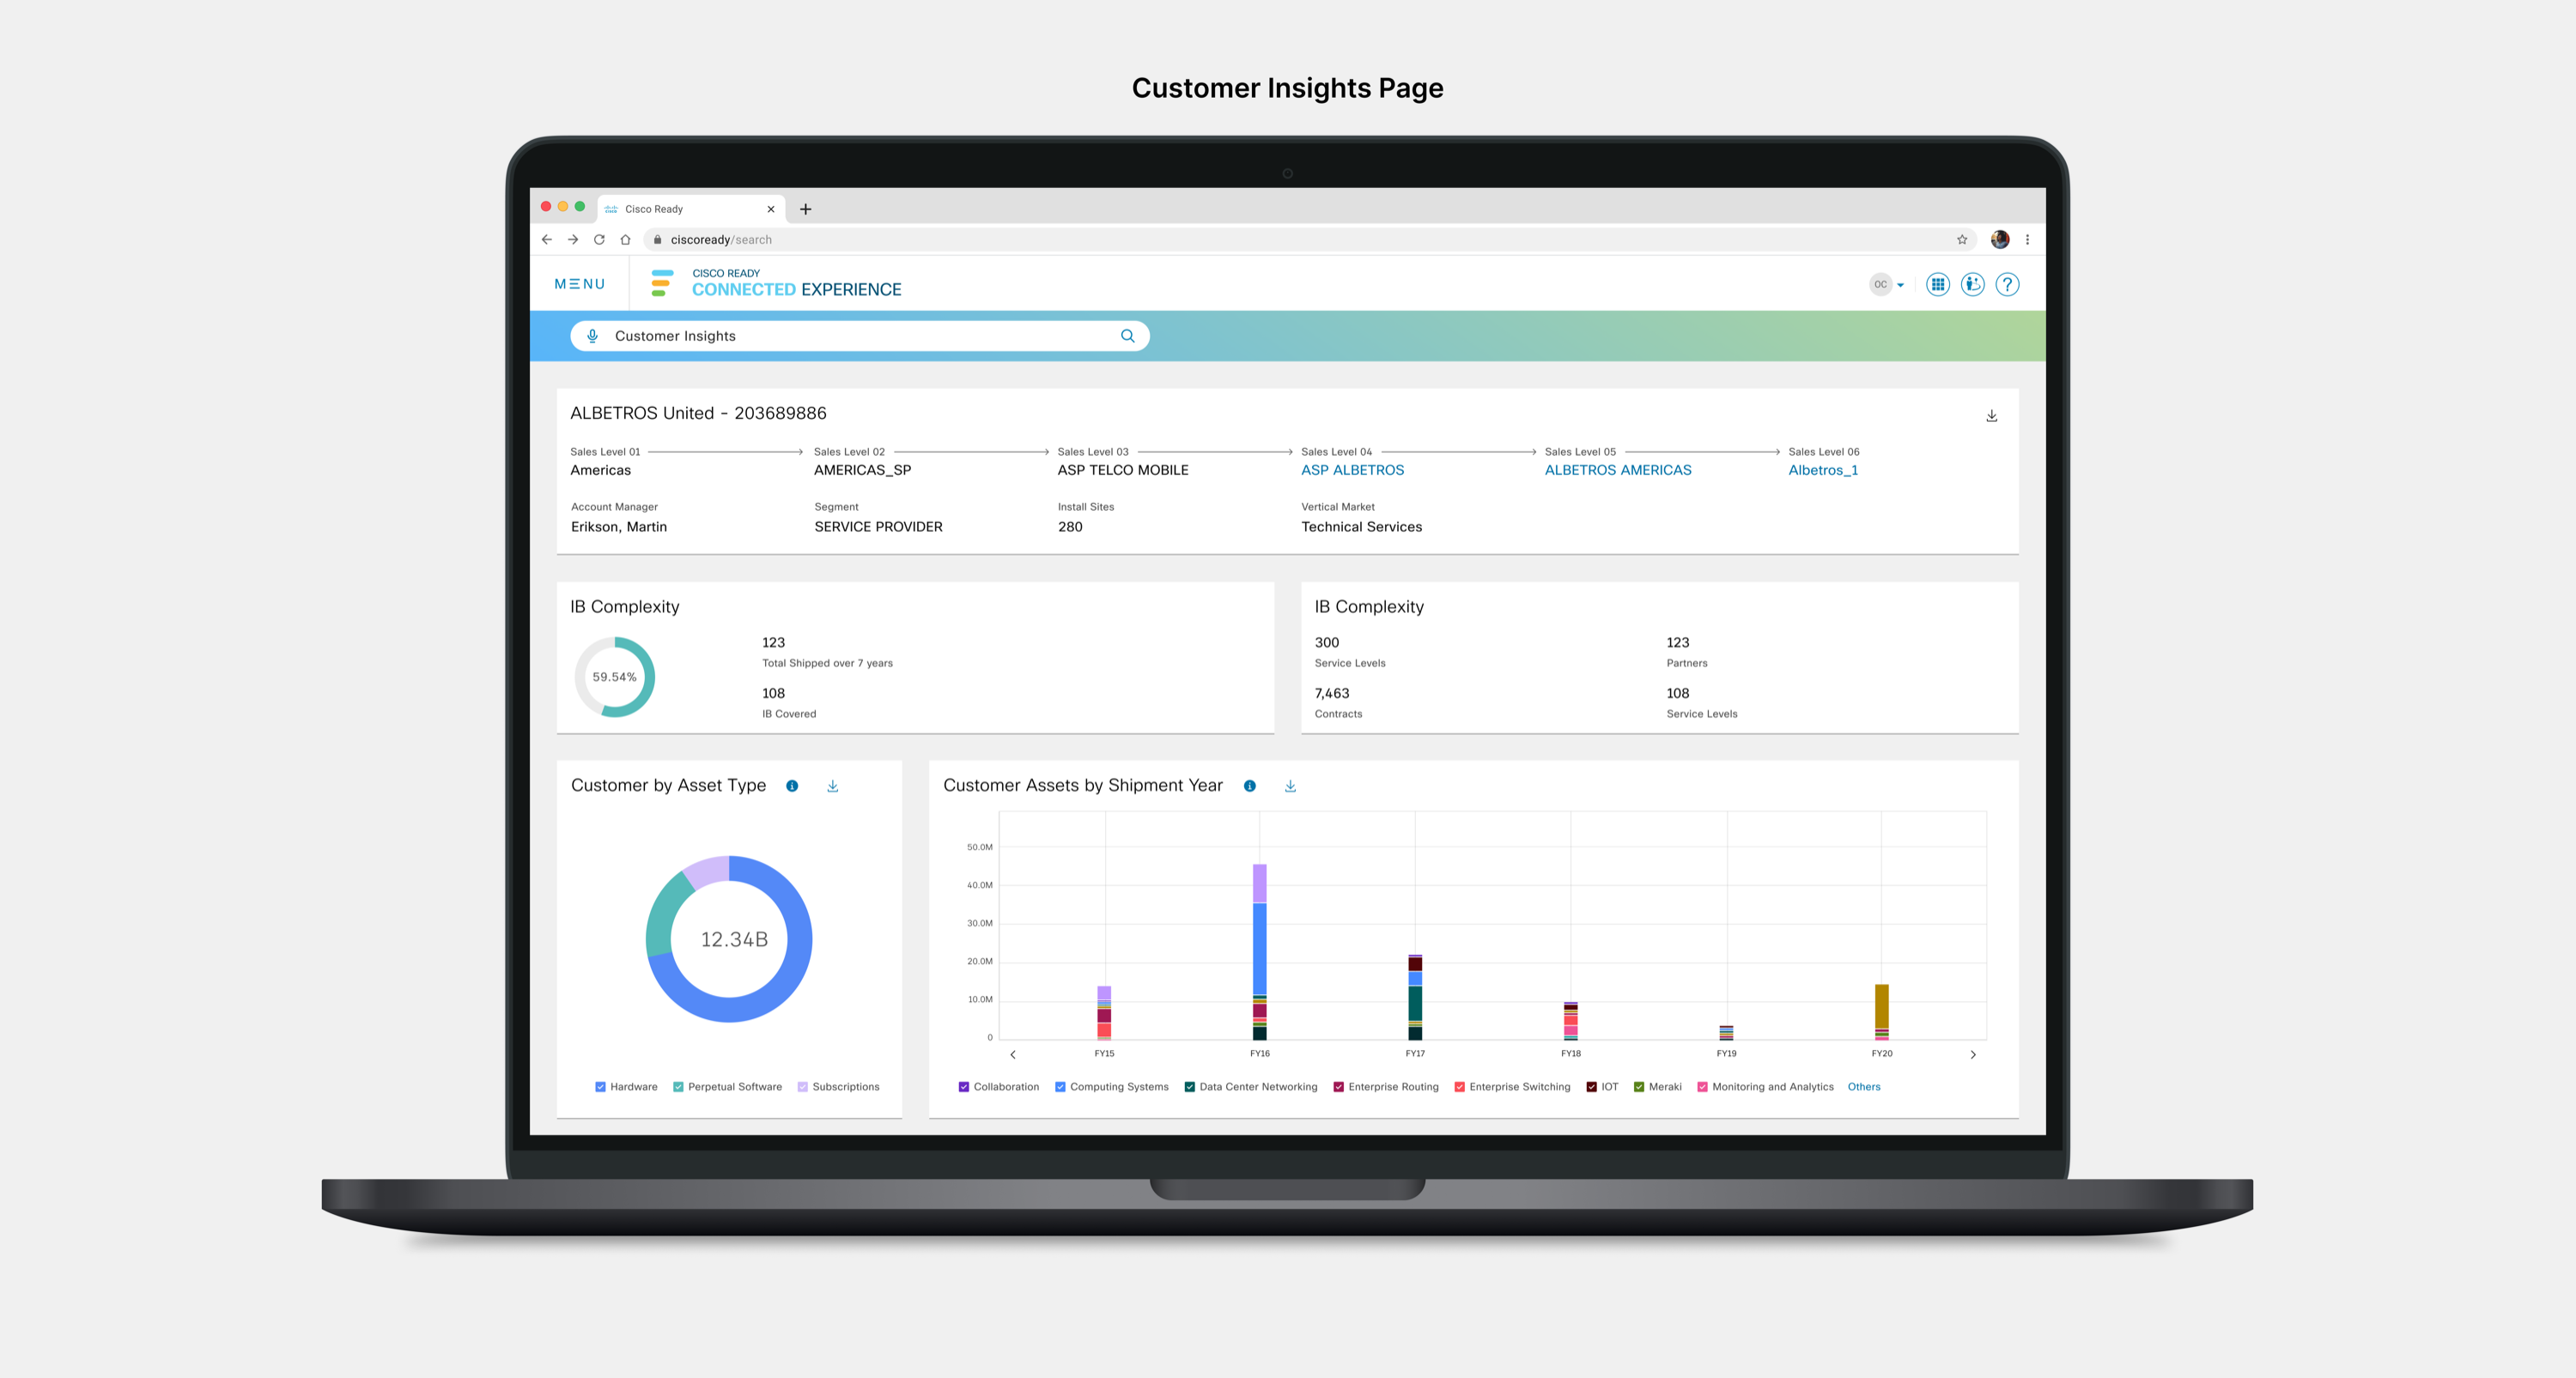Open a new browser tab with plus

tap(805, 209)
